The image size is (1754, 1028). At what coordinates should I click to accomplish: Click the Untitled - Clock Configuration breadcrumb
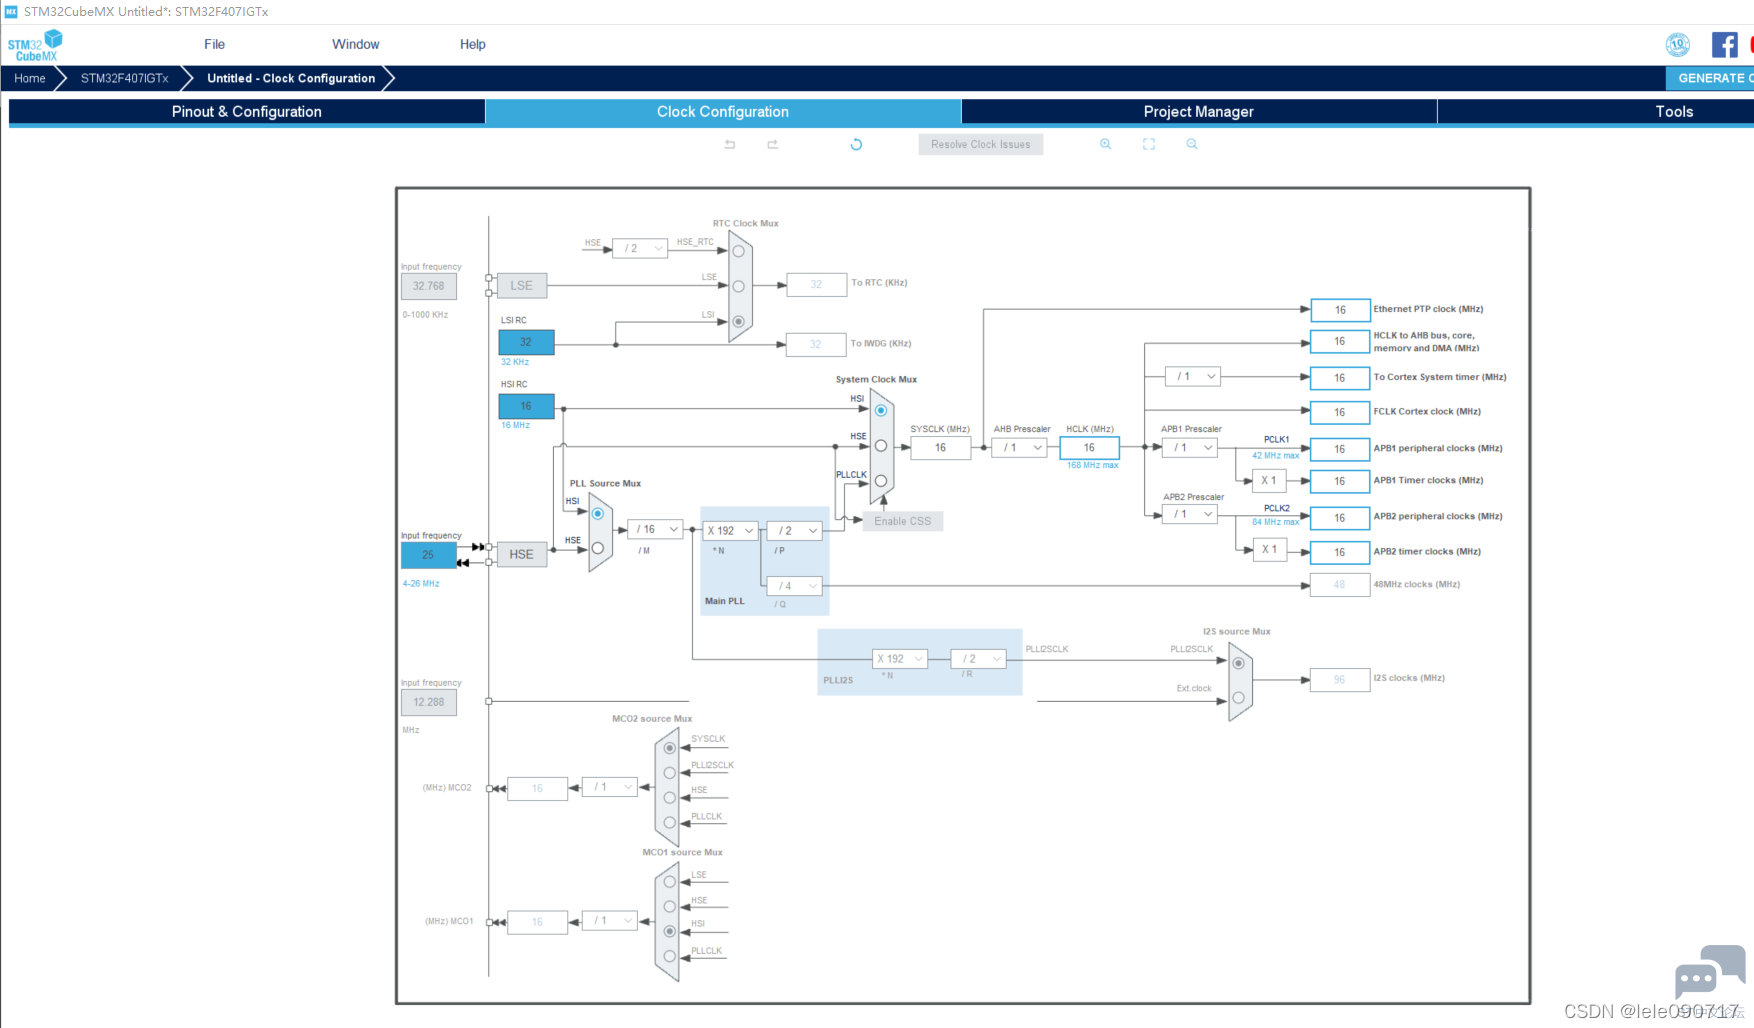coord(291,78)
